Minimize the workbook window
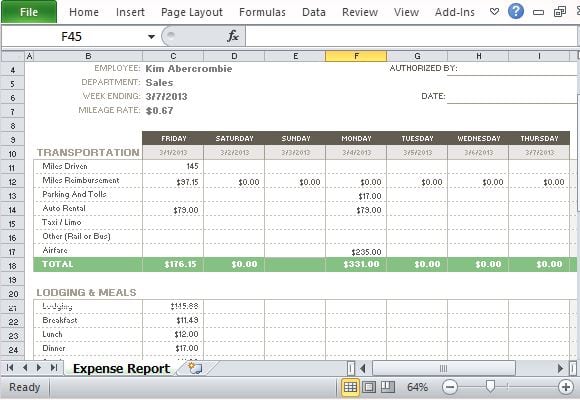The image size is (580, 400). click(538, 13)
